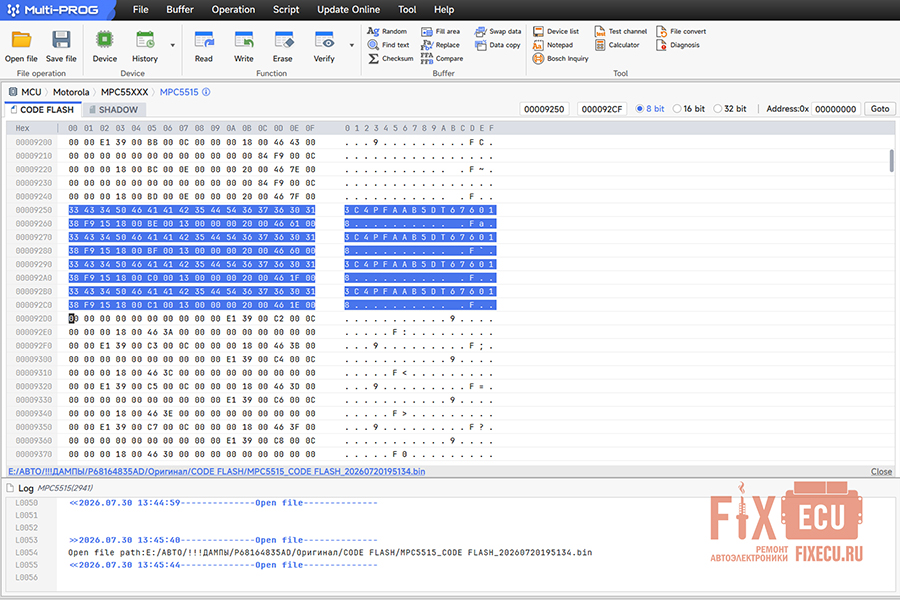This screenshot has height=600, width=900.
Task: Focus the Address 00000000 input field
Action: pyautogui.click(x=836, y=109)
